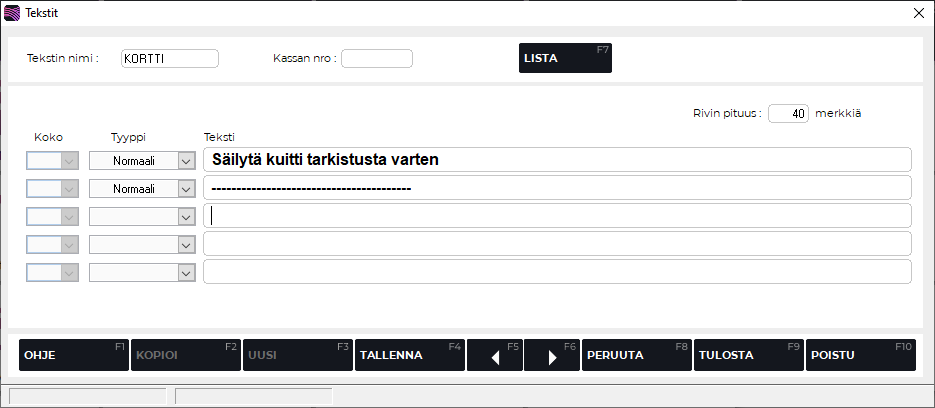This screenshot has width=935, height=408.
Task: Expand the empty Tyyppi dropdown in third row
Action: [185, 216]
